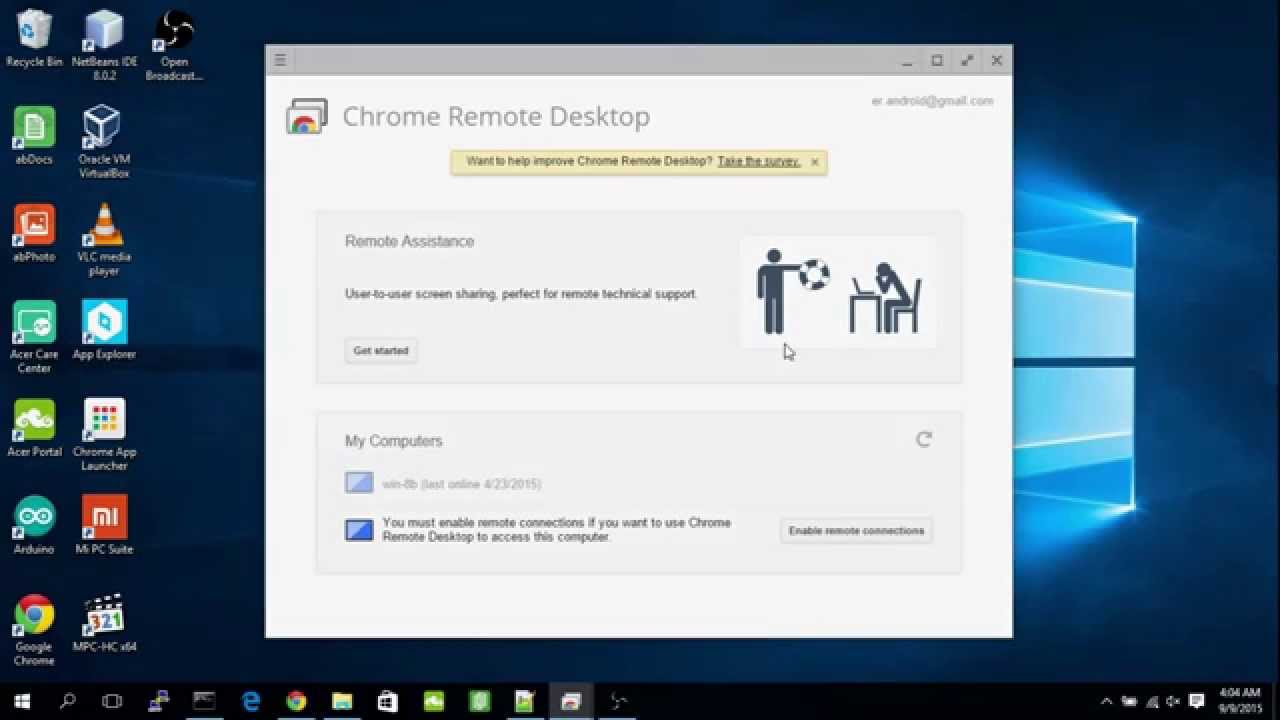Open Microsoft Edge from the taskbar
Image resolution: width=1280 pixels, height=720 pixels.
(250, 702)
